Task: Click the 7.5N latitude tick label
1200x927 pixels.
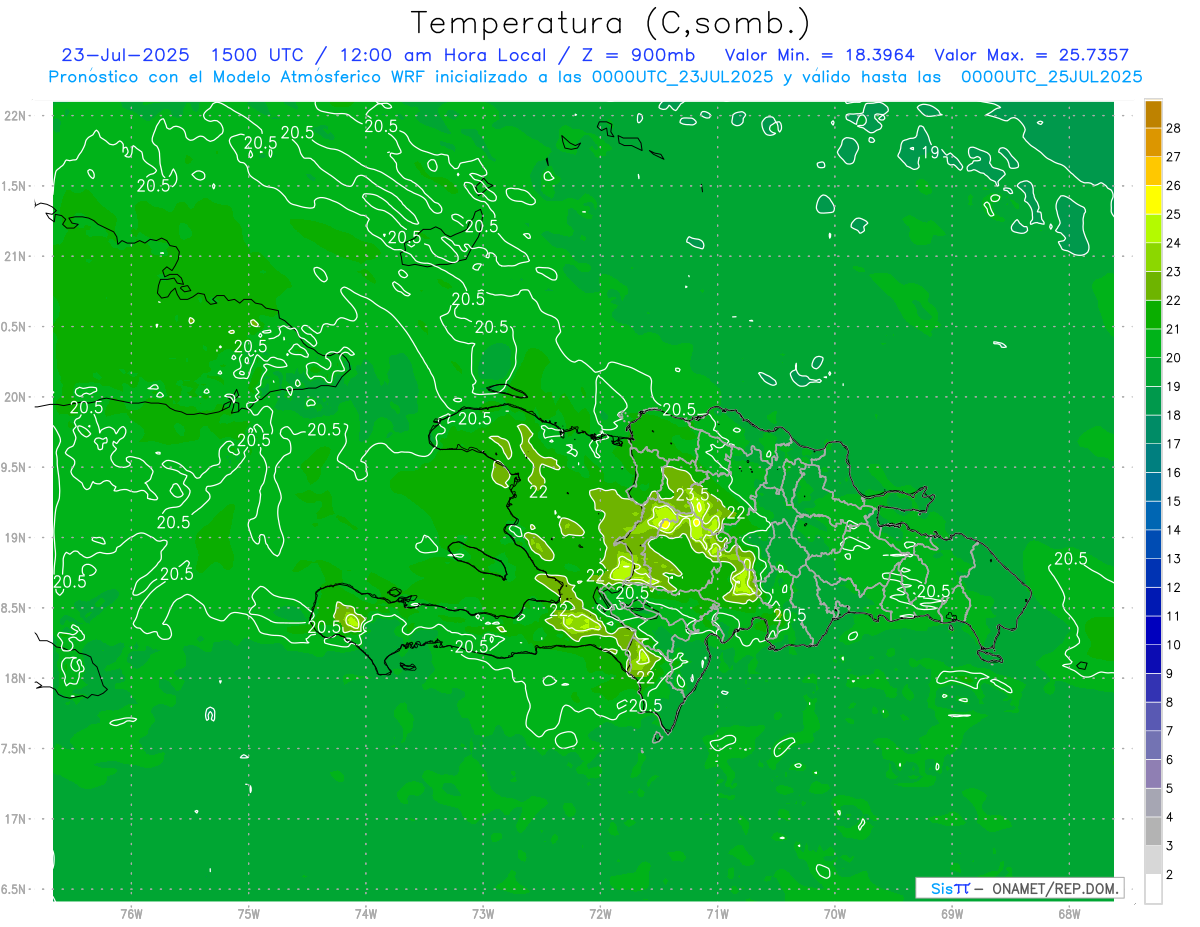Action: click(14, 748)
